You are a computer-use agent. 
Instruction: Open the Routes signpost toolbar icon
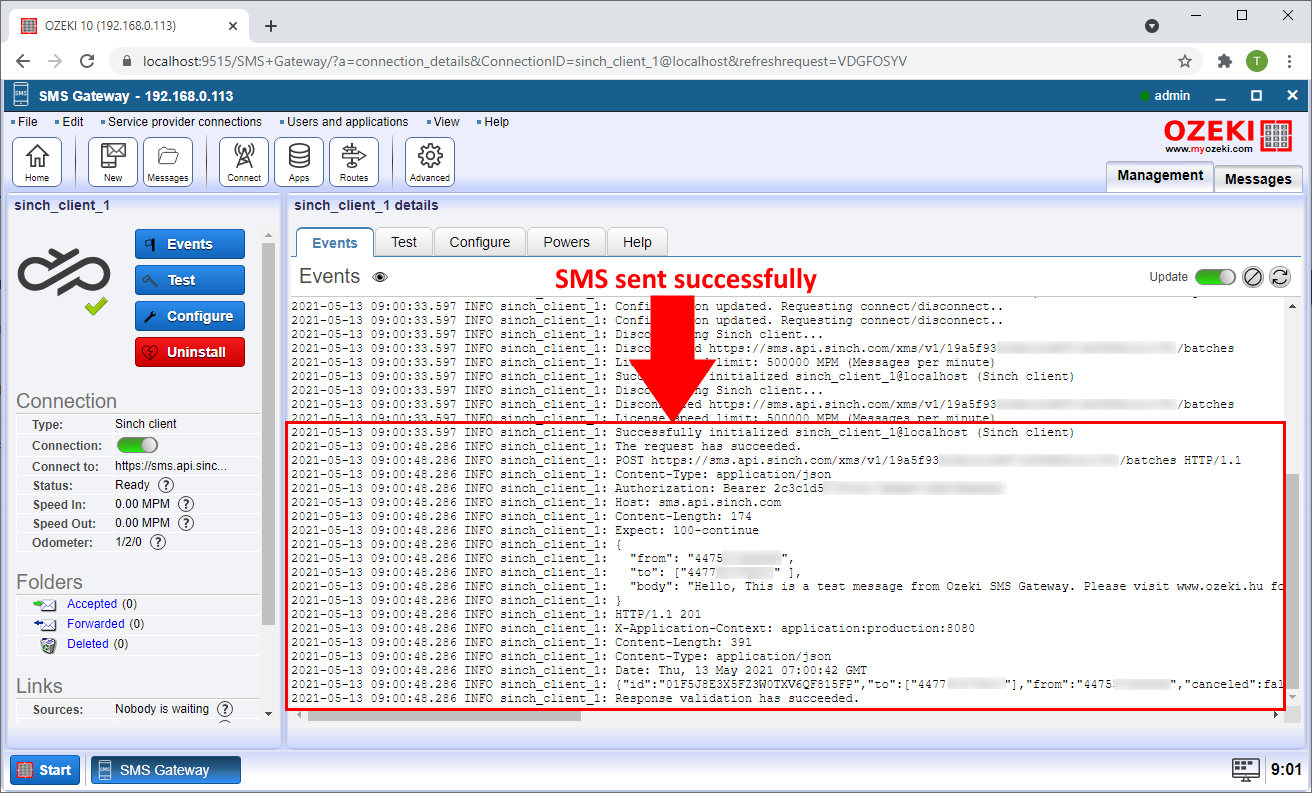coord(354,162)
